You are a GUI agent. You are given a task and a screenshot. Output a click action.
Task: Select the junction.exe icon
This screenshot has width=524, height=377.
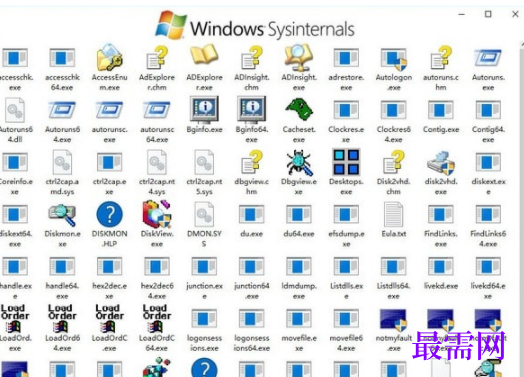204,267
